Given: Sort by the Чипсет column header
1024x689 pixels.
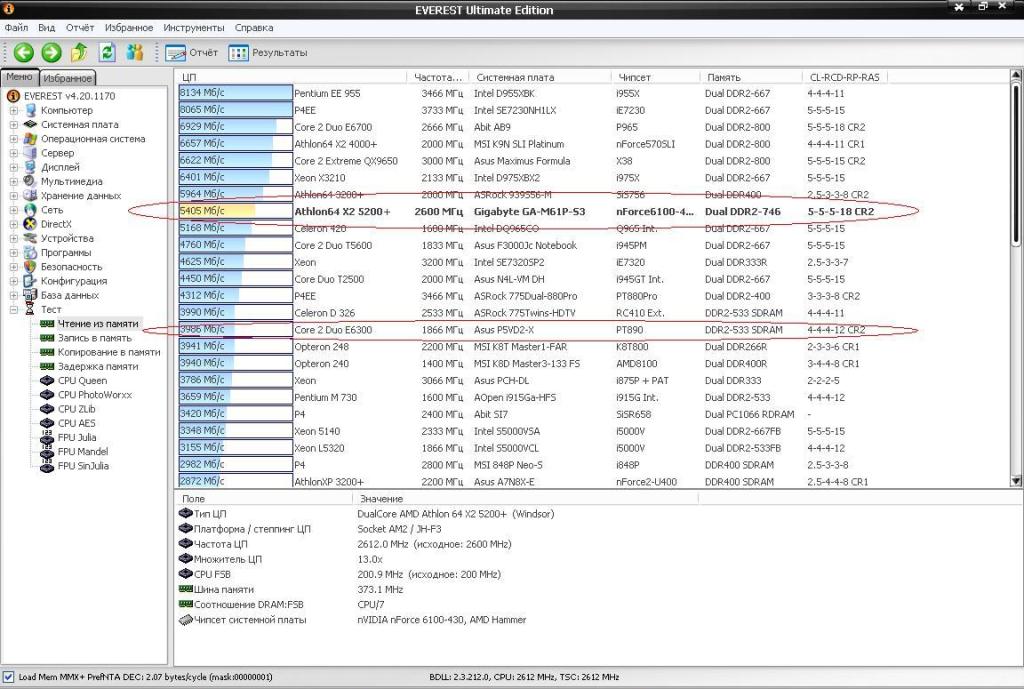Looking at the screenshot, I should tap(656, 77).
